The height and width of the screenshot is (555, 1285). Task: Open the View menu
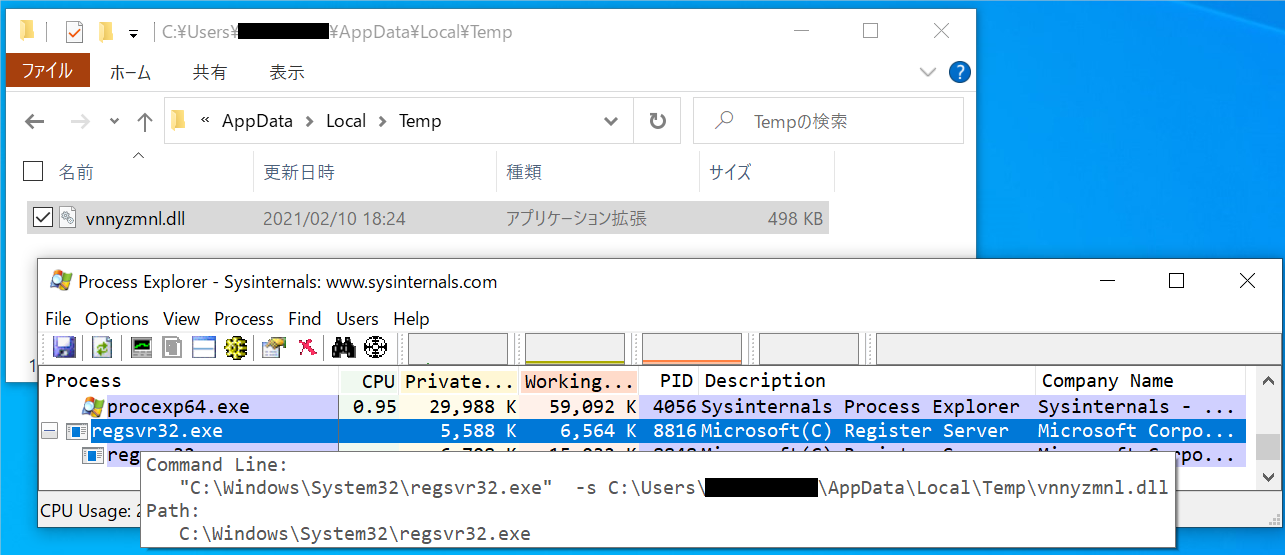coord(182,319)
